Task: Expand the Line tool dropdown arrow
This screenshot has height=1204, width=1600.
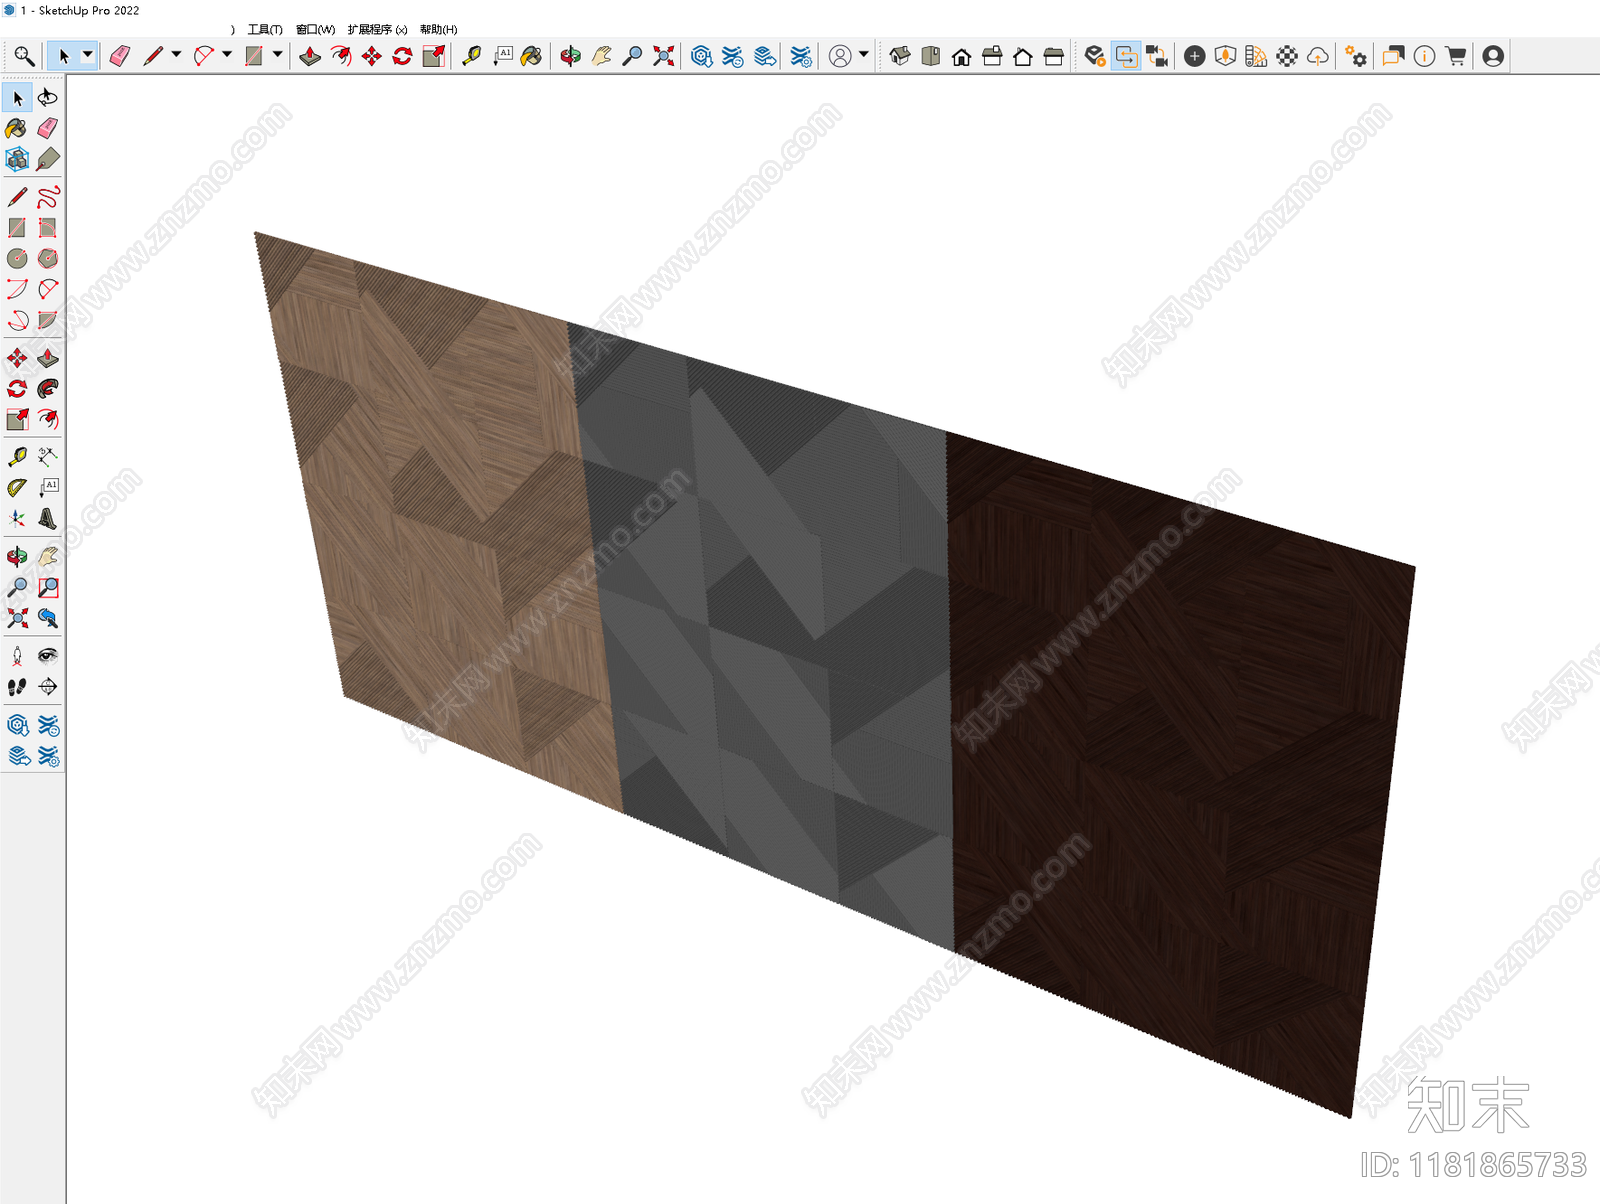Action: click(176, 56)
